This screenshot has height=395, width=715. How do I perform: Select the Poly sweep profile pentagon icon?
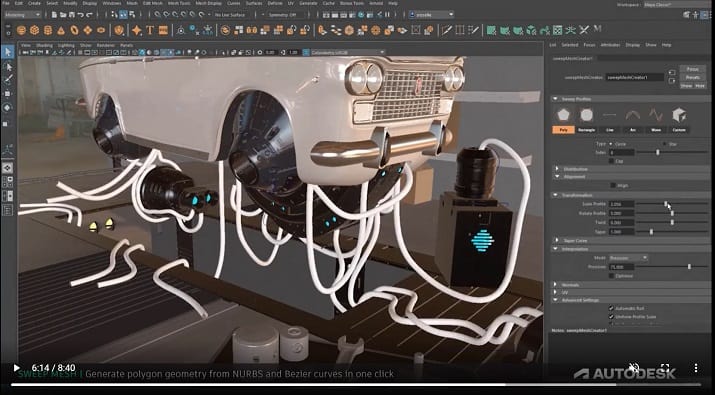pos(563,115)
